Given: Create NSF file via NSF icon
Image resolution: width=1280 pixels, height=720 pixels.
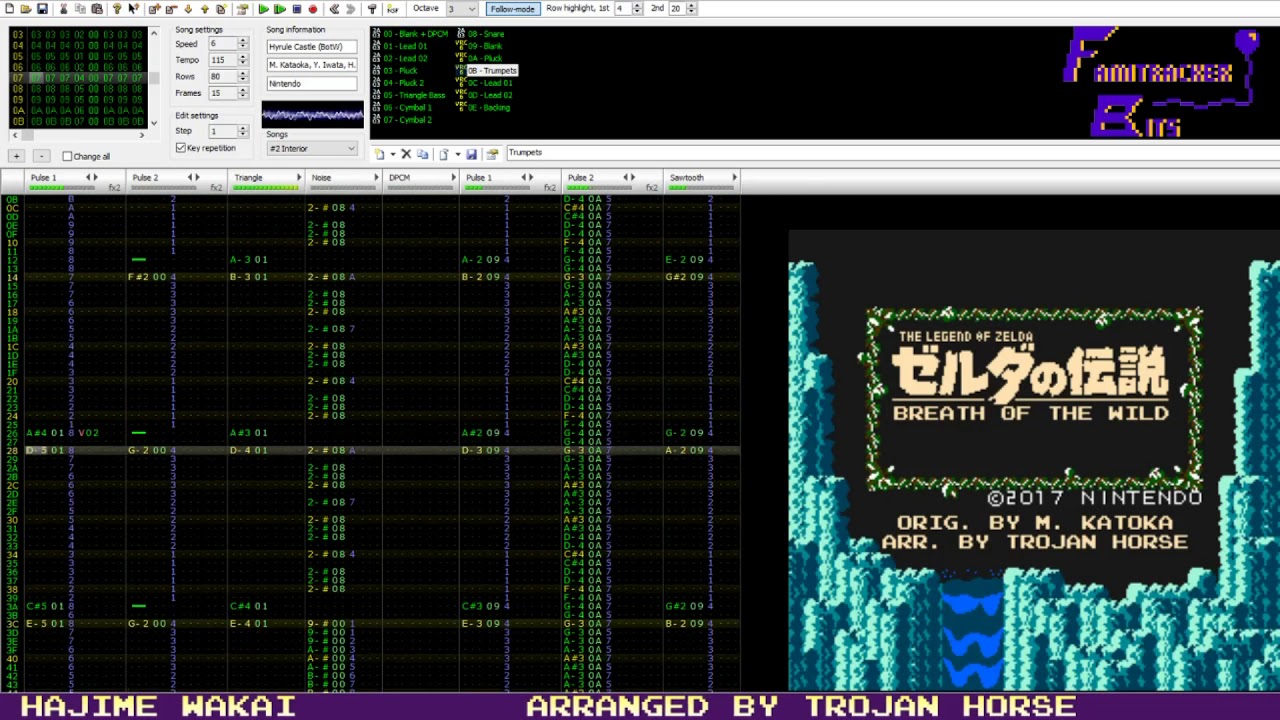Looking at the screenshot, I should [x=393, y=9].
